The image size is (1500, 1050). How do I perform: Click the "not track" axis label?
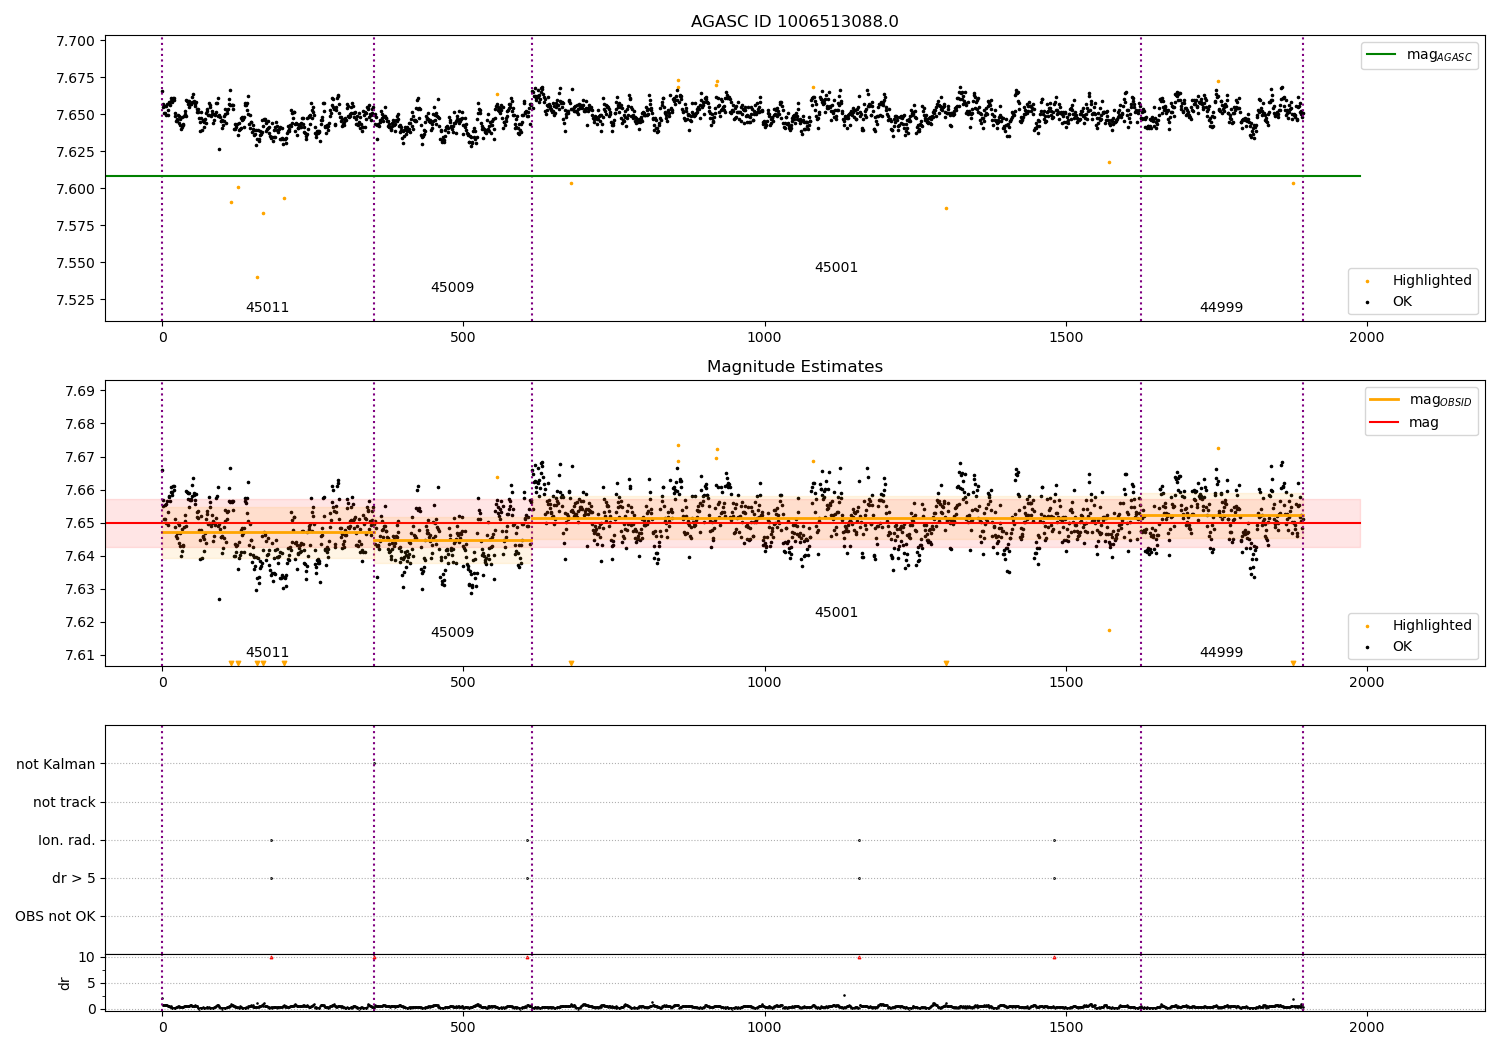[x=64, y=802]
